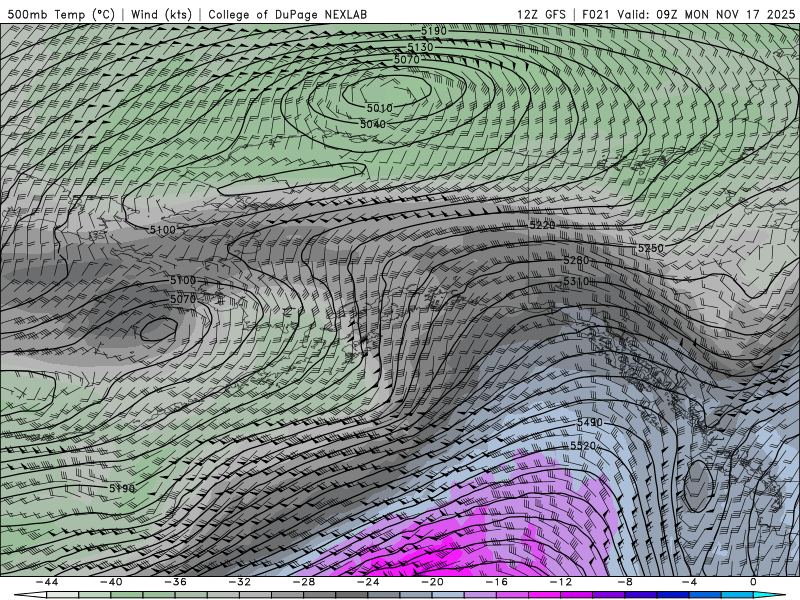This screenshot has width=800, height=600.
Task: Click the 5070 label beneath the 5100 label
Action: pyautogui.click(x=183, y=299)
